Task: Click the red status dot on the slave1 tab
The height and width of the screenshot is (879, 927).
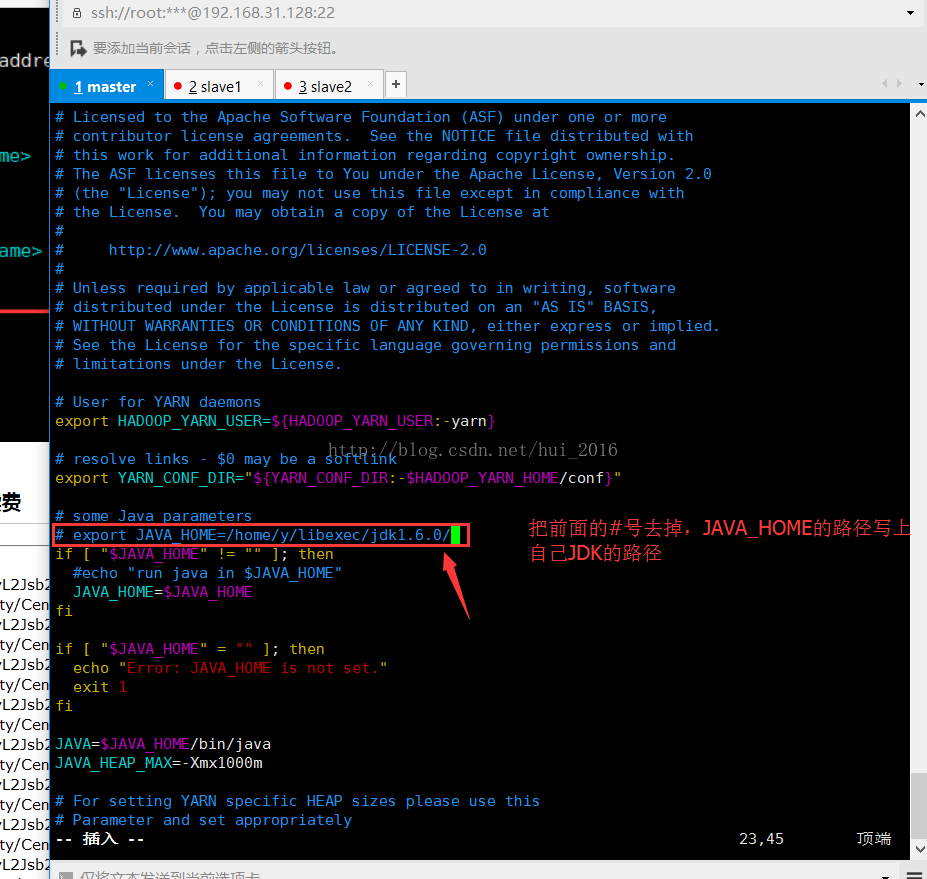Action: 178,86
